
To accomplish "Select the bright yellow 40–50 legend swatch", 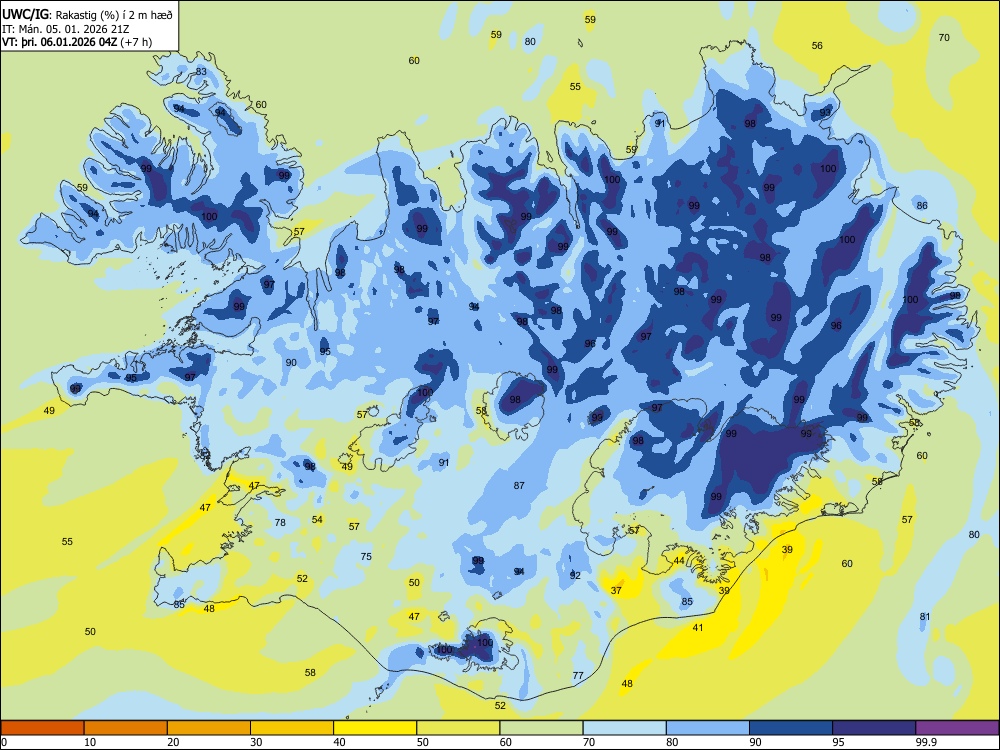I will click(x=375, y=728).
